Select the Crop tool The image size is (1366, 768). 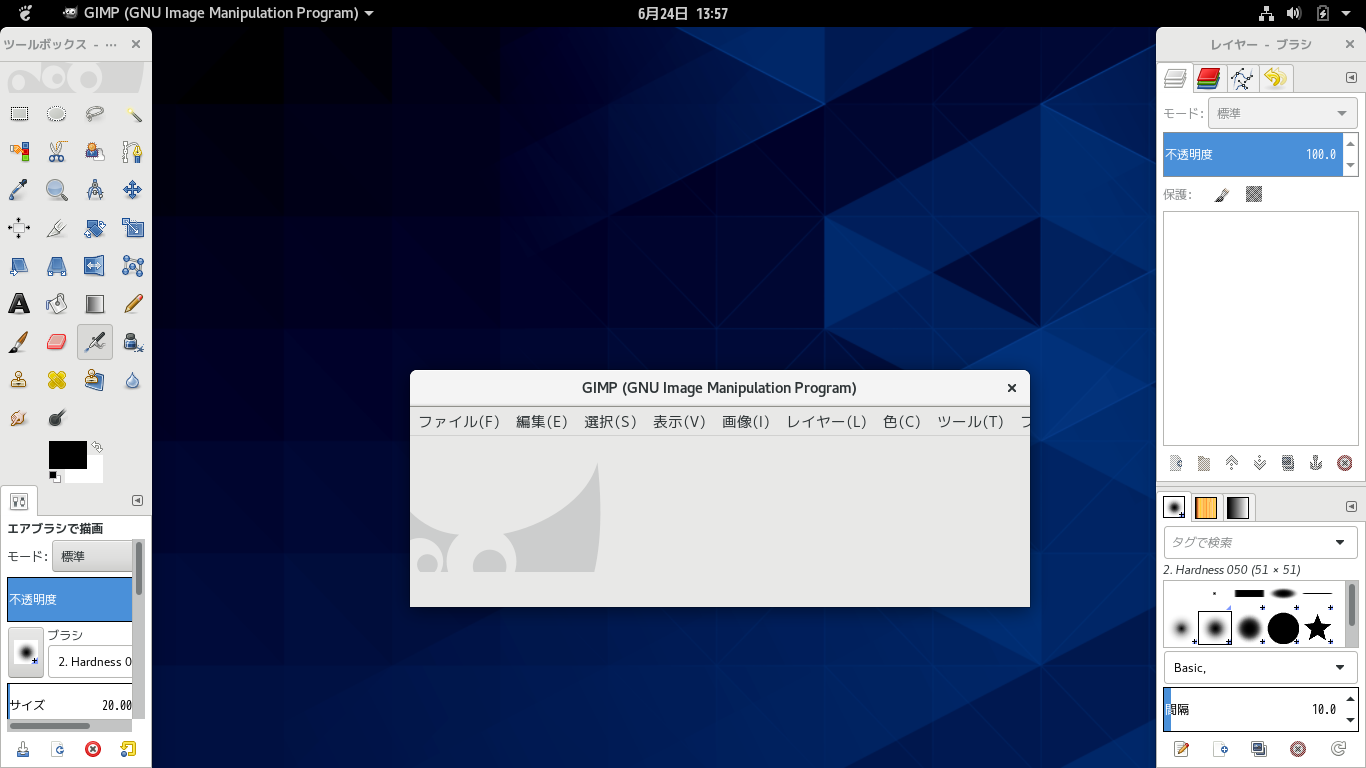pos(57,228)
